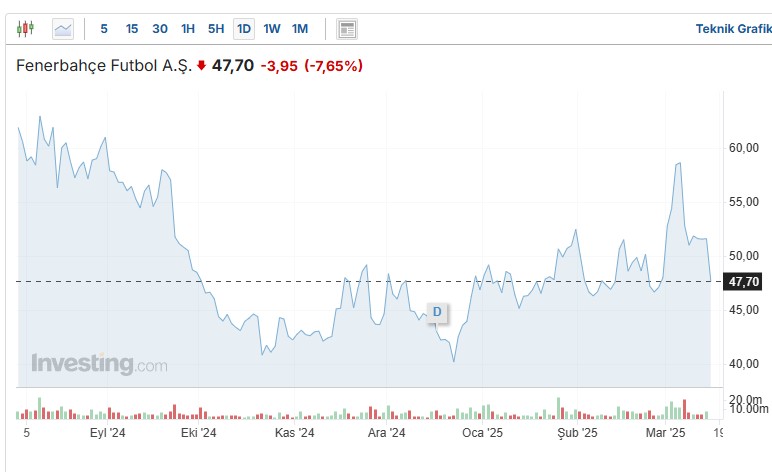Click the Fenerbahçe Futbol A.Ş. title
The width and height of the screenshot is (772, 472).
point(104,65)
